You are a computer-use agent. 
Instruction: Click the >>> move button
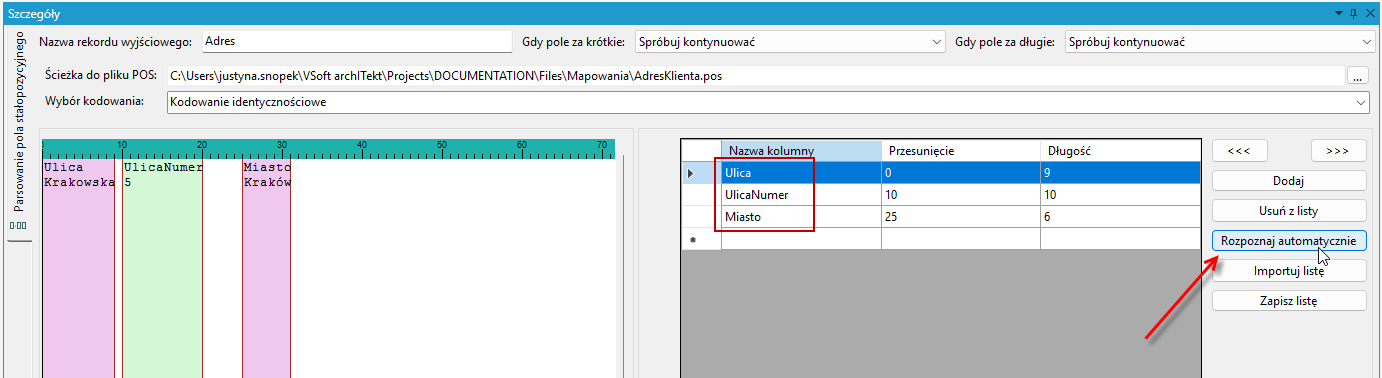1338,150
